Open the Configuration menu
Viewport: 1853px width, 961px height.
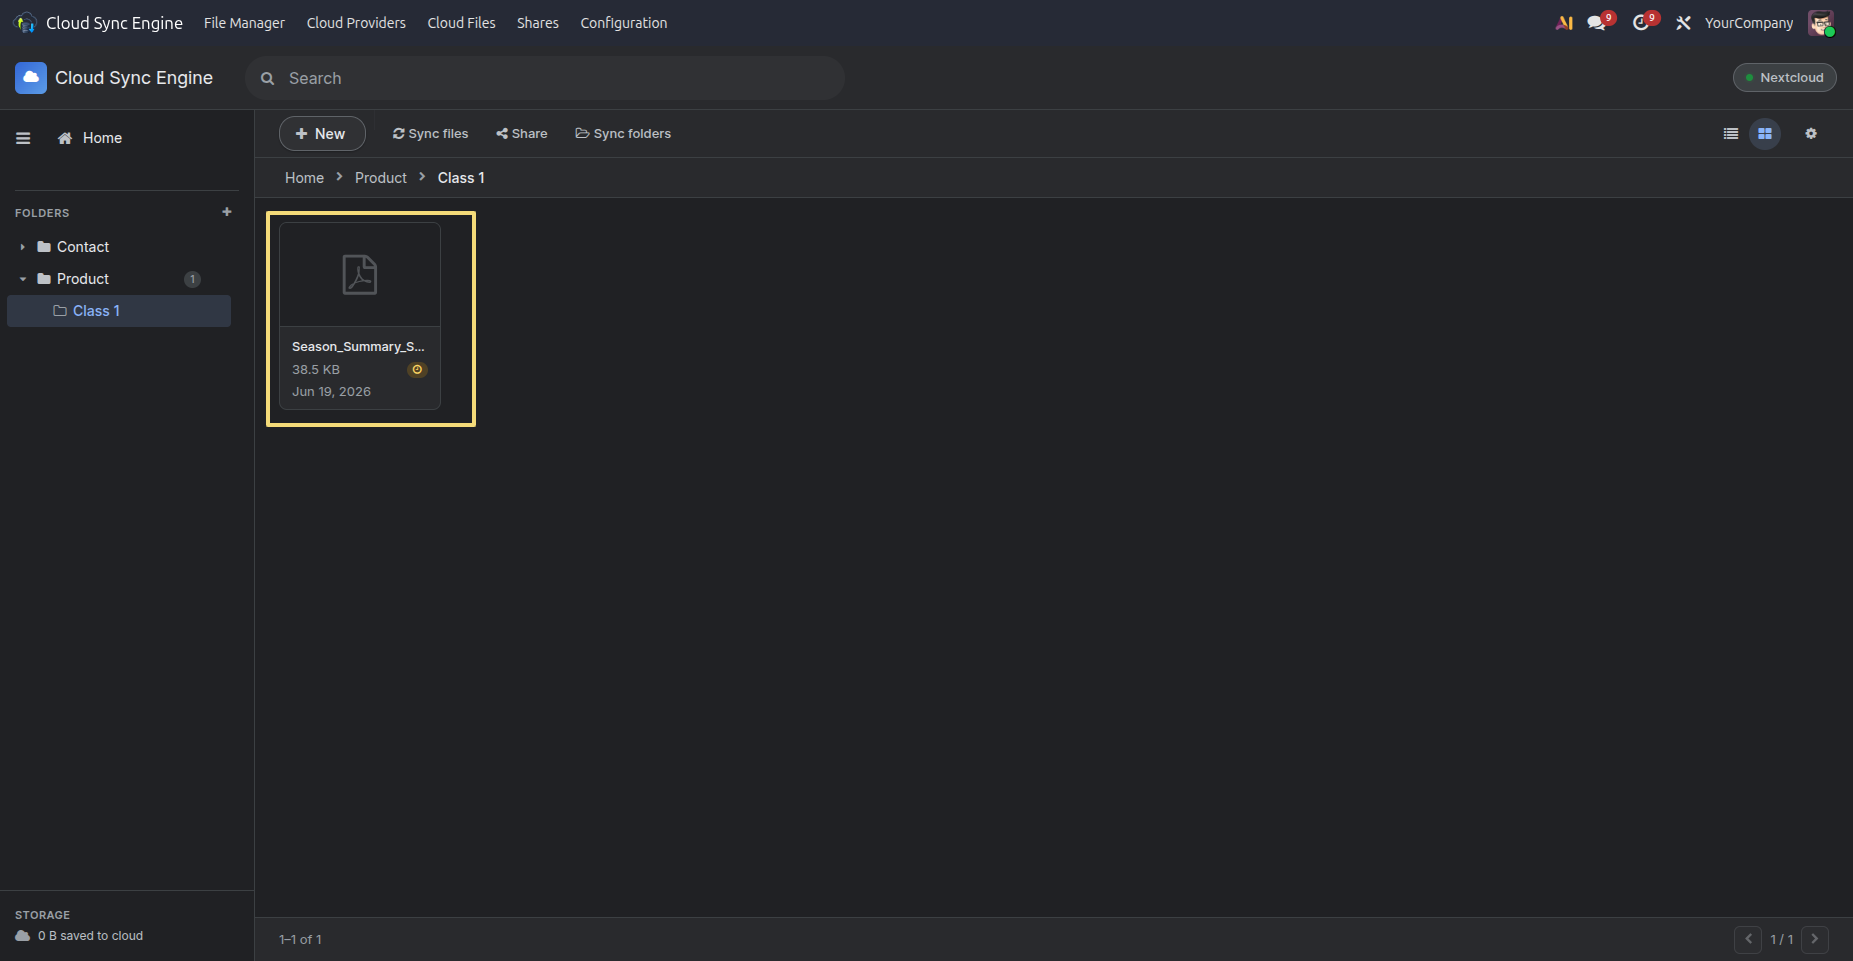(x=624, y=23)
